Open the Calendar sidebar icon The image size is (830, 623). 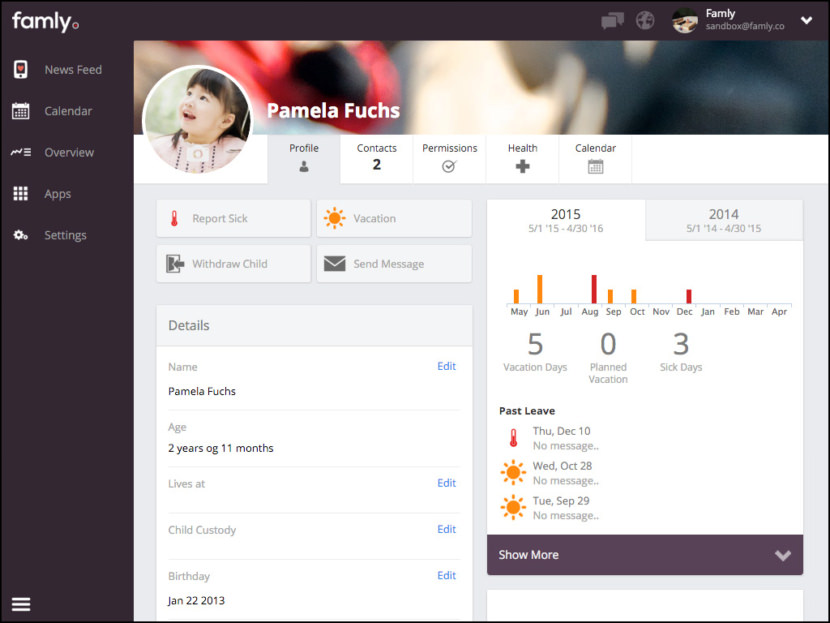coord(21,111)
